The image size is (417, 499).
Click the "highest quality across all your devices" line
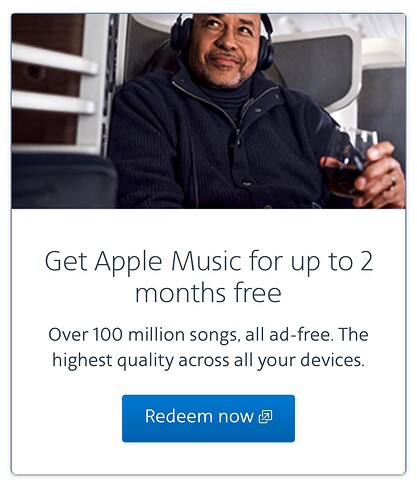pyautogui.click(x=208, y=361)
